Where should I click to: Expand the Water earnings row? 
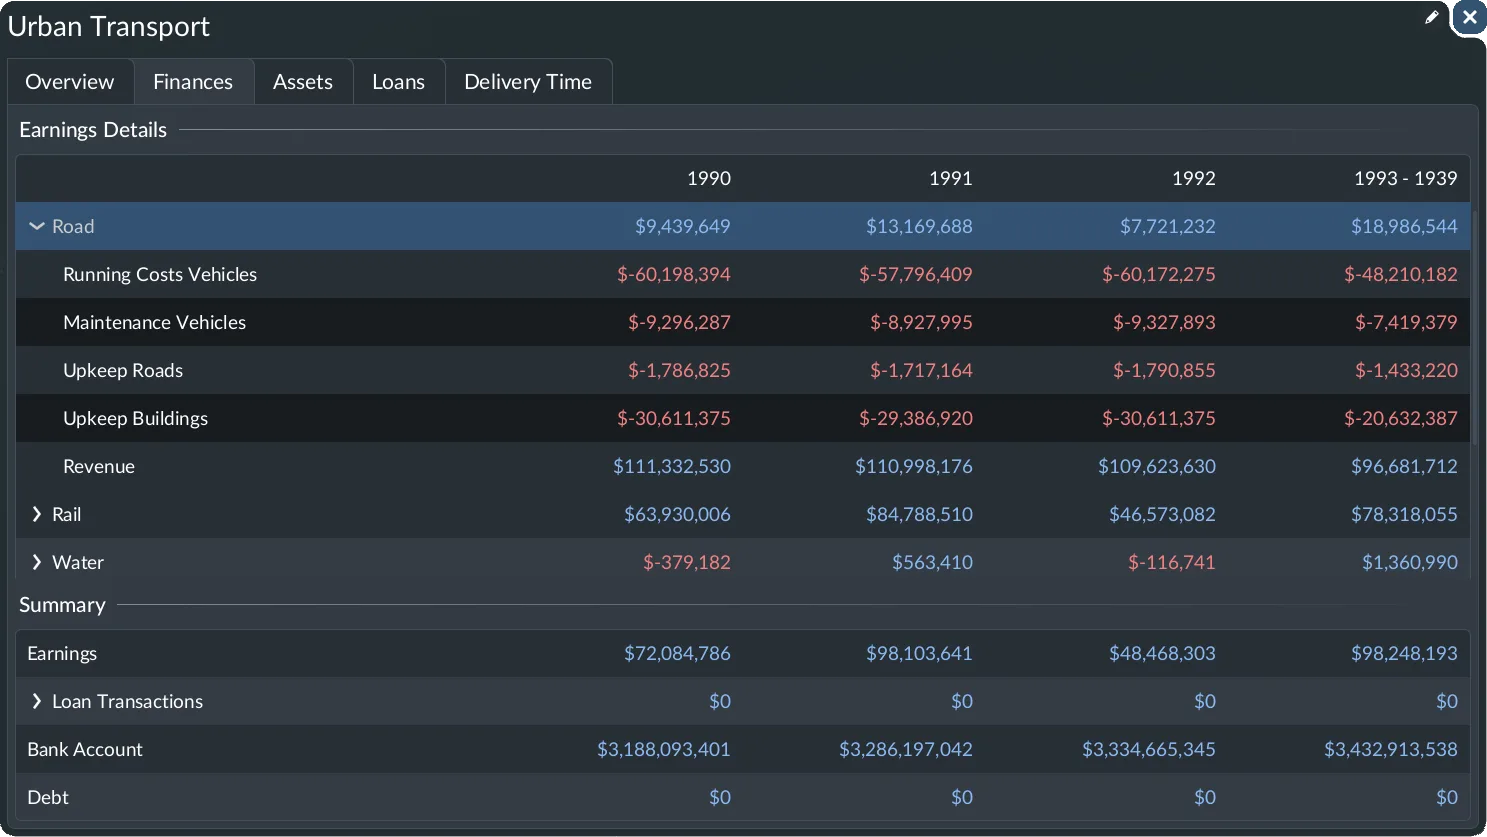coord(37,562)
